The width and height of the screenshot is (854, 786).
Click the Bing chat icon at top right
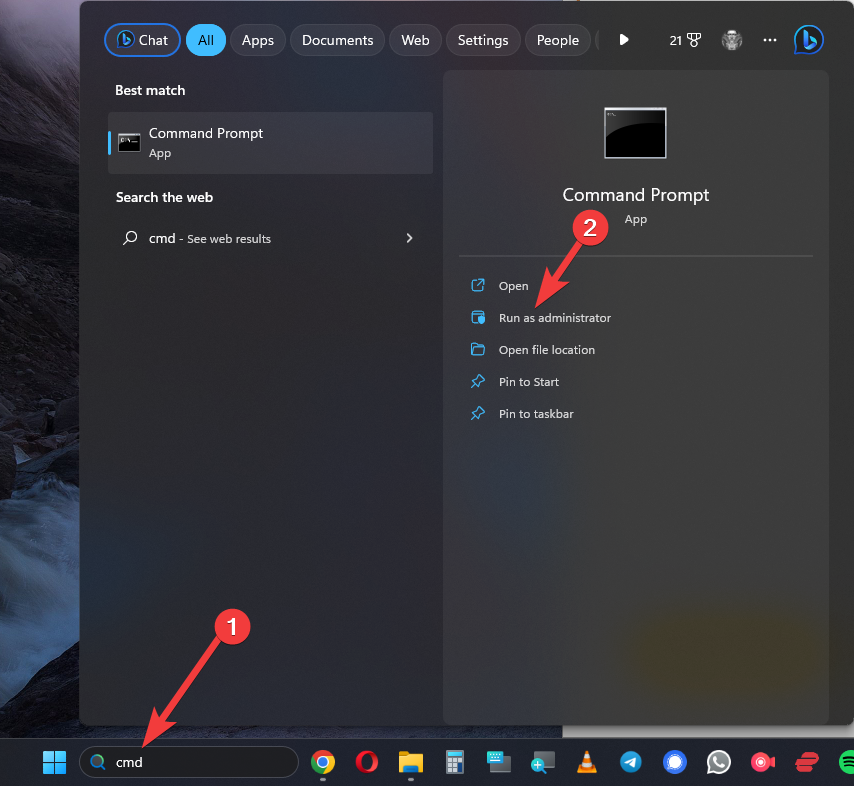808,40
